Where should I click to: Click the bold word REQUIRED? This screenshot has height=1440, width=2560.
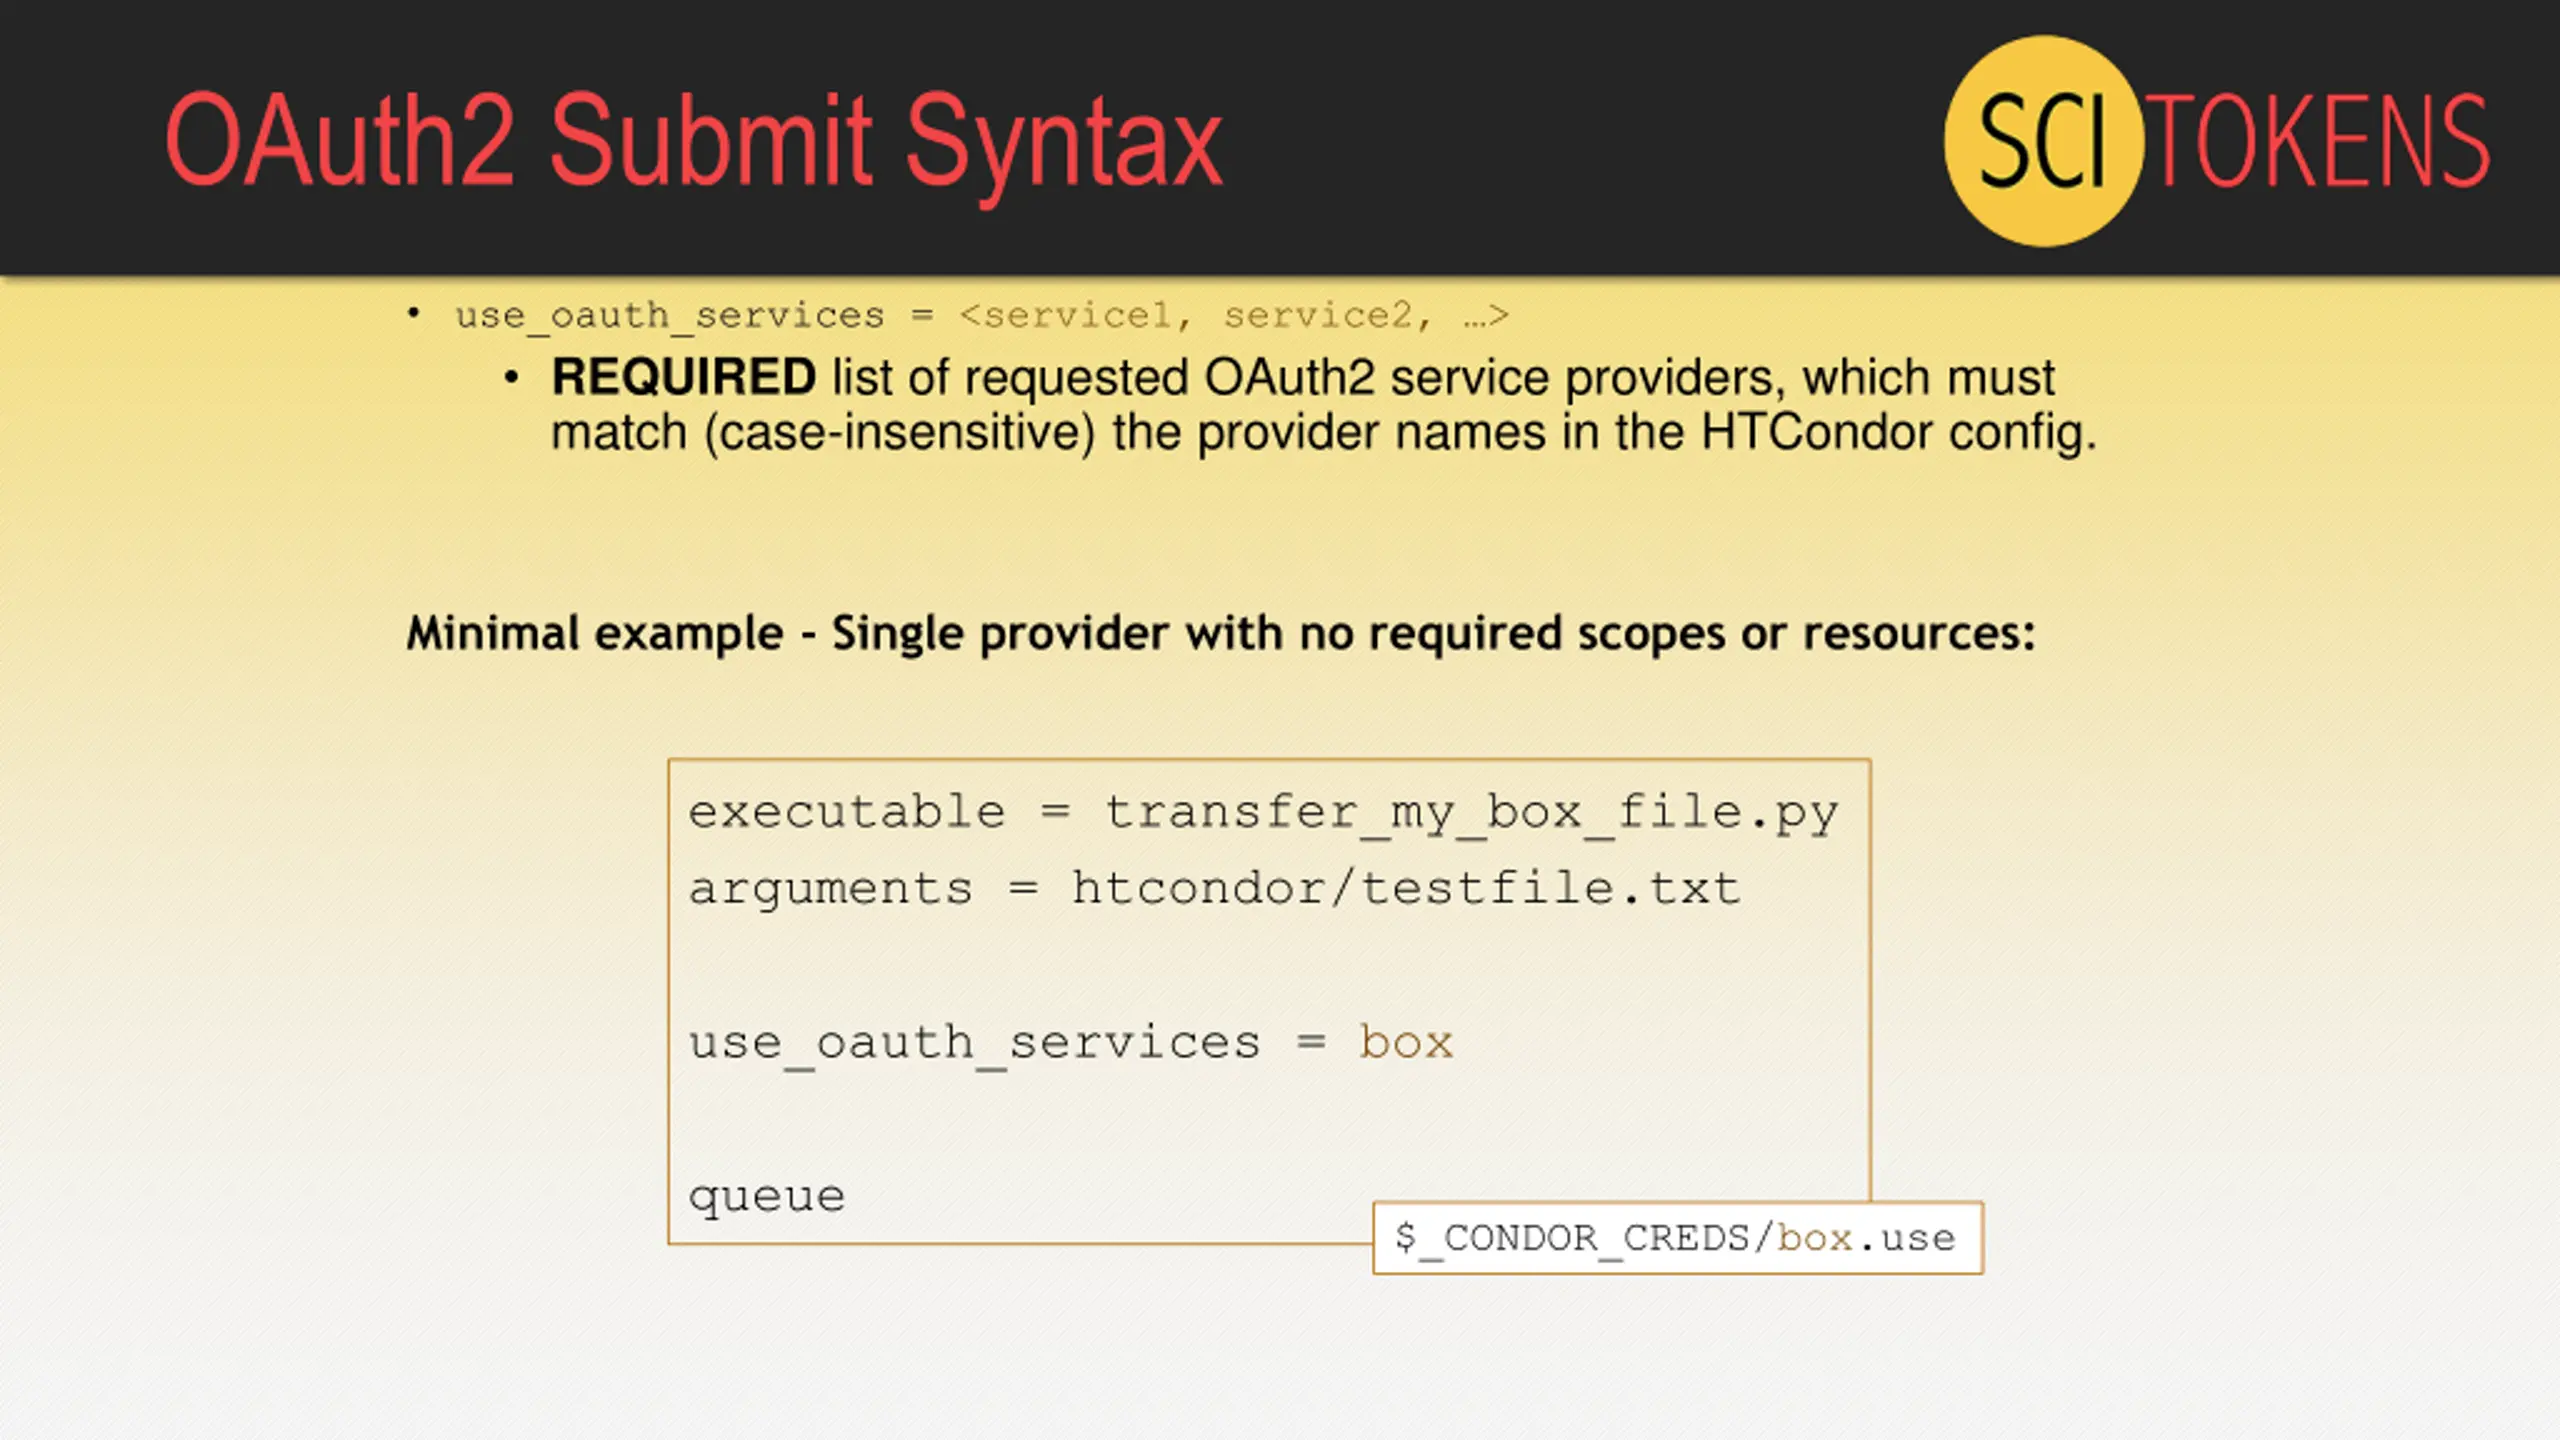(x=684, y=377)
